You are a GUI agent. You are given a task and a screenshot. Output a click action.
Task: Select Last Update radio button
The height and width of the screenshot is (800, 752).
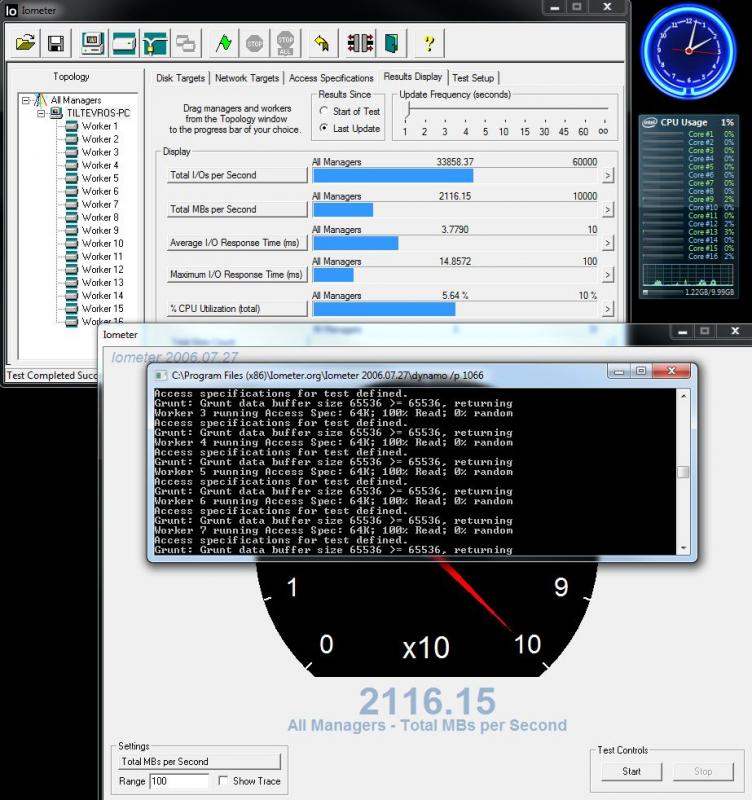point(323,128)
